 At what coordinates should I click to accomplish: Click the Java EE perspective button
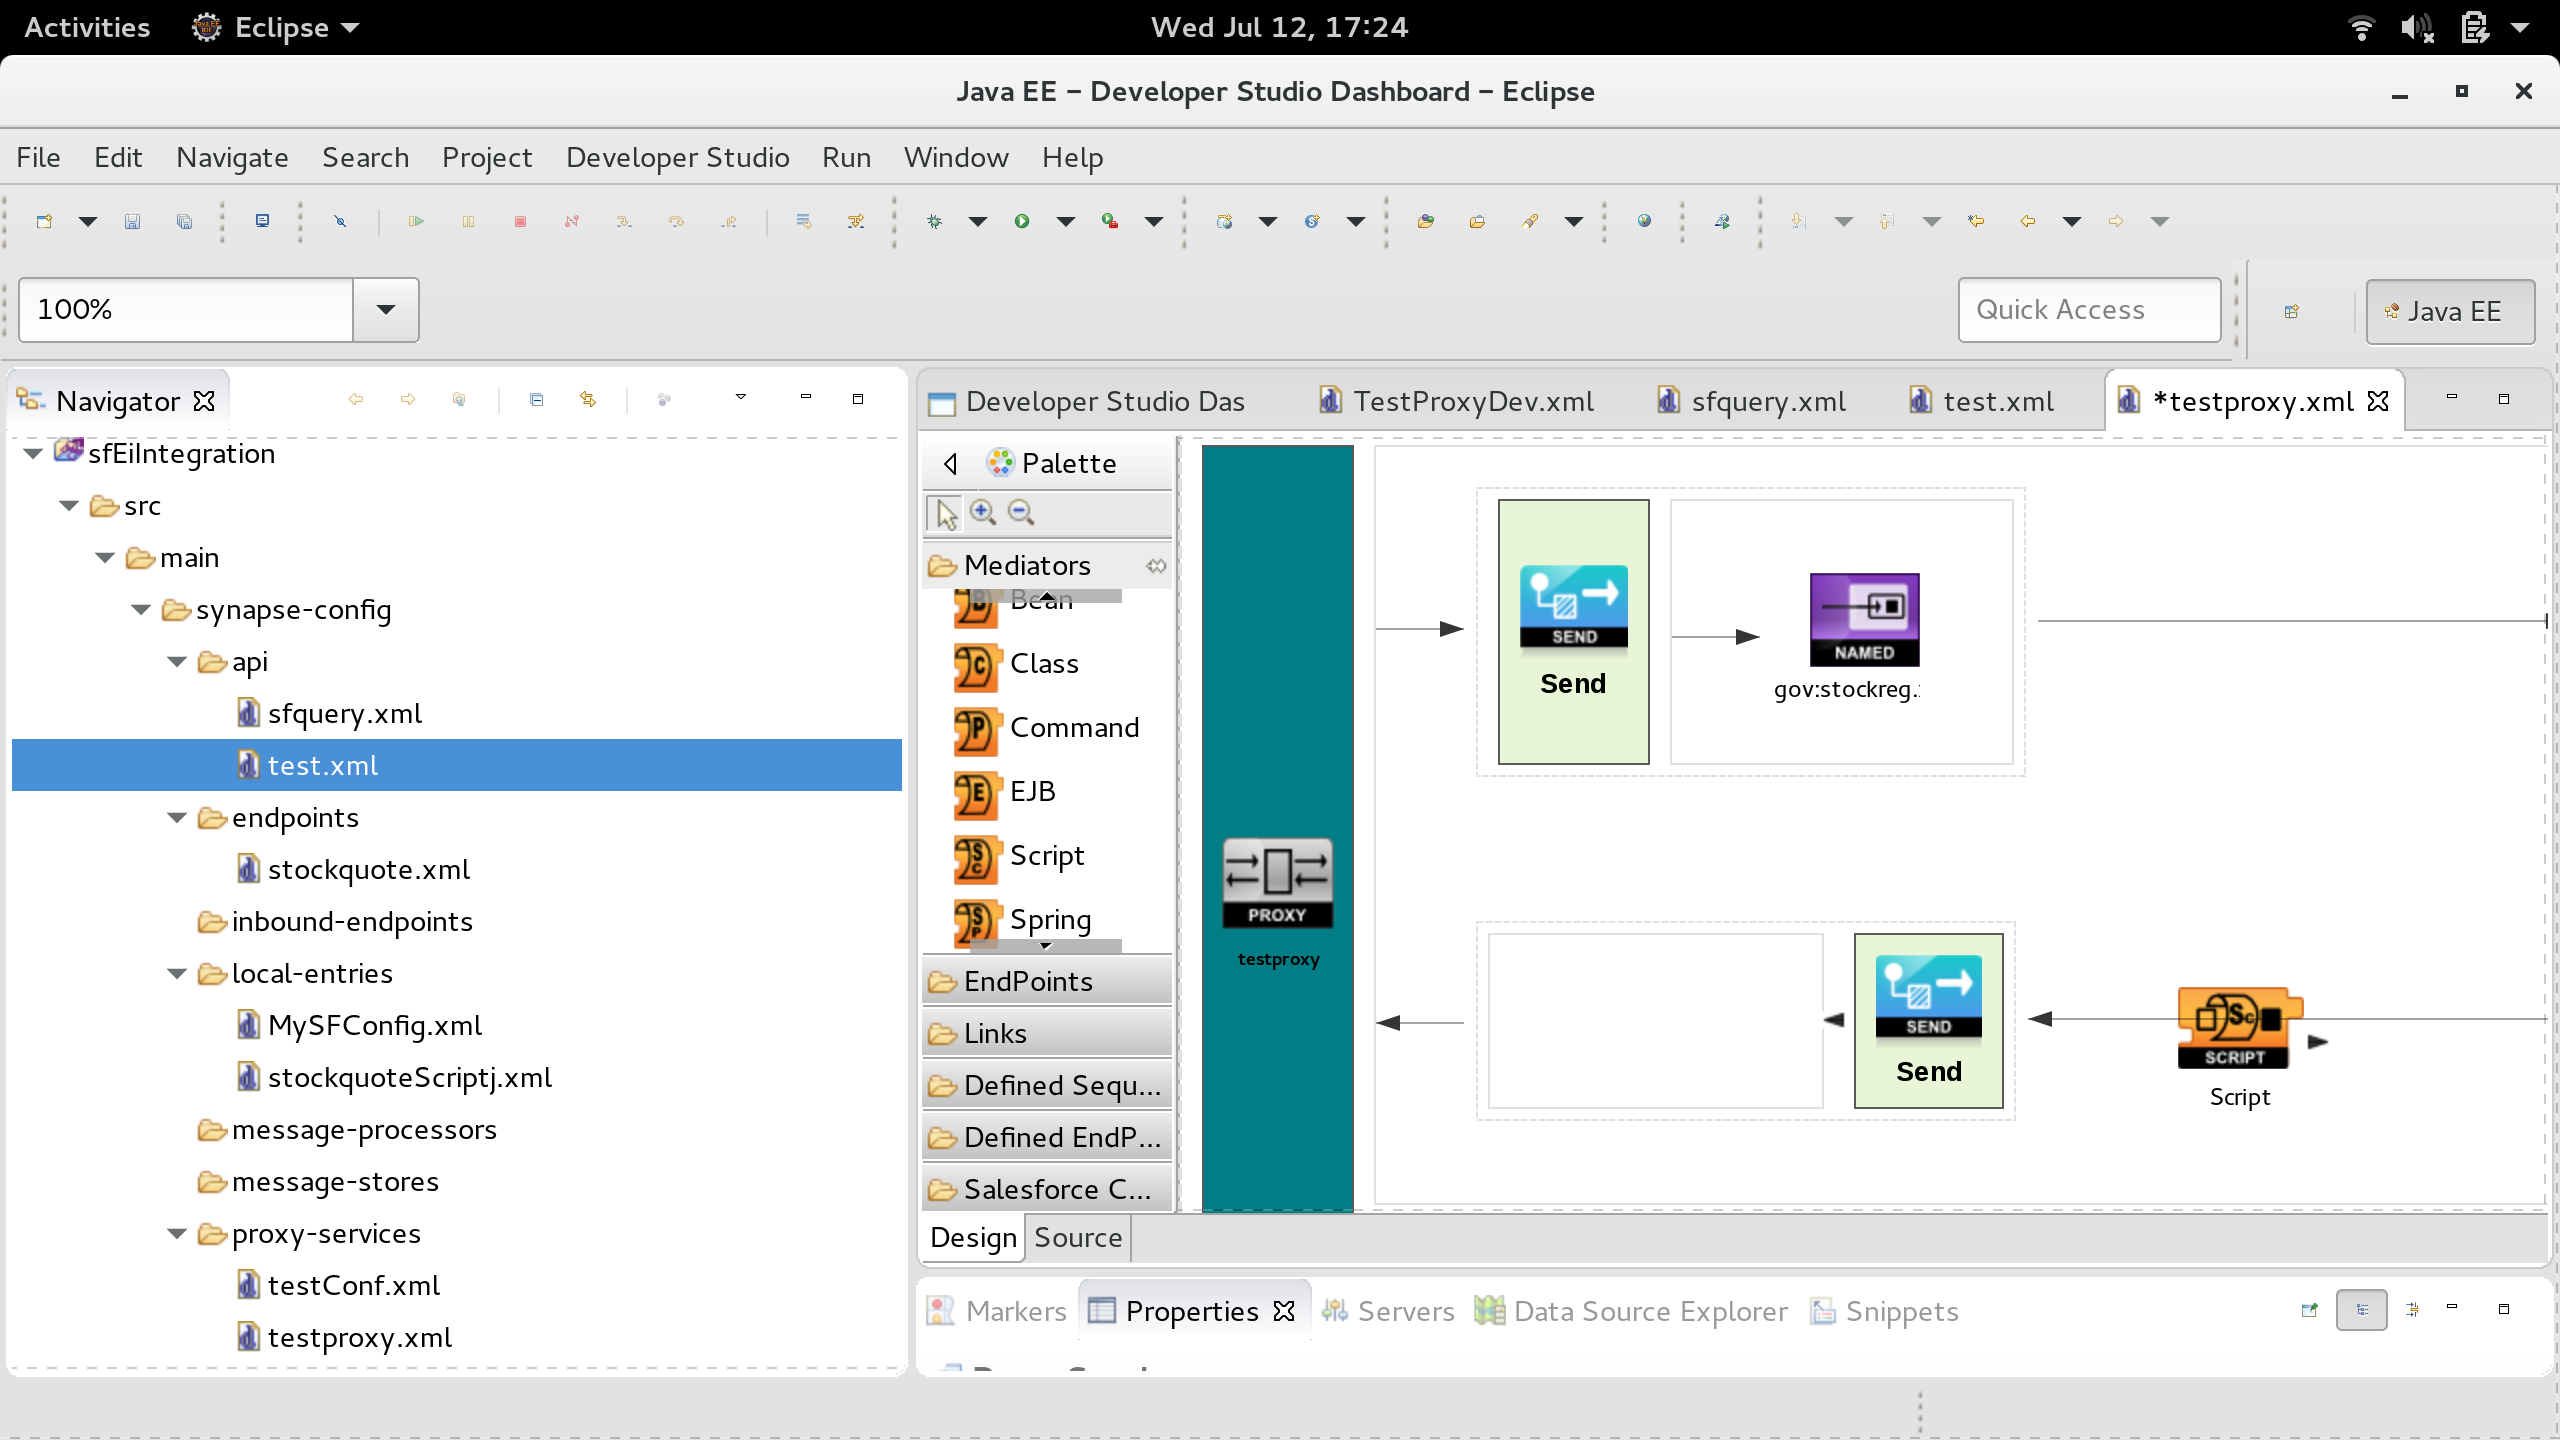[2449, 312]
